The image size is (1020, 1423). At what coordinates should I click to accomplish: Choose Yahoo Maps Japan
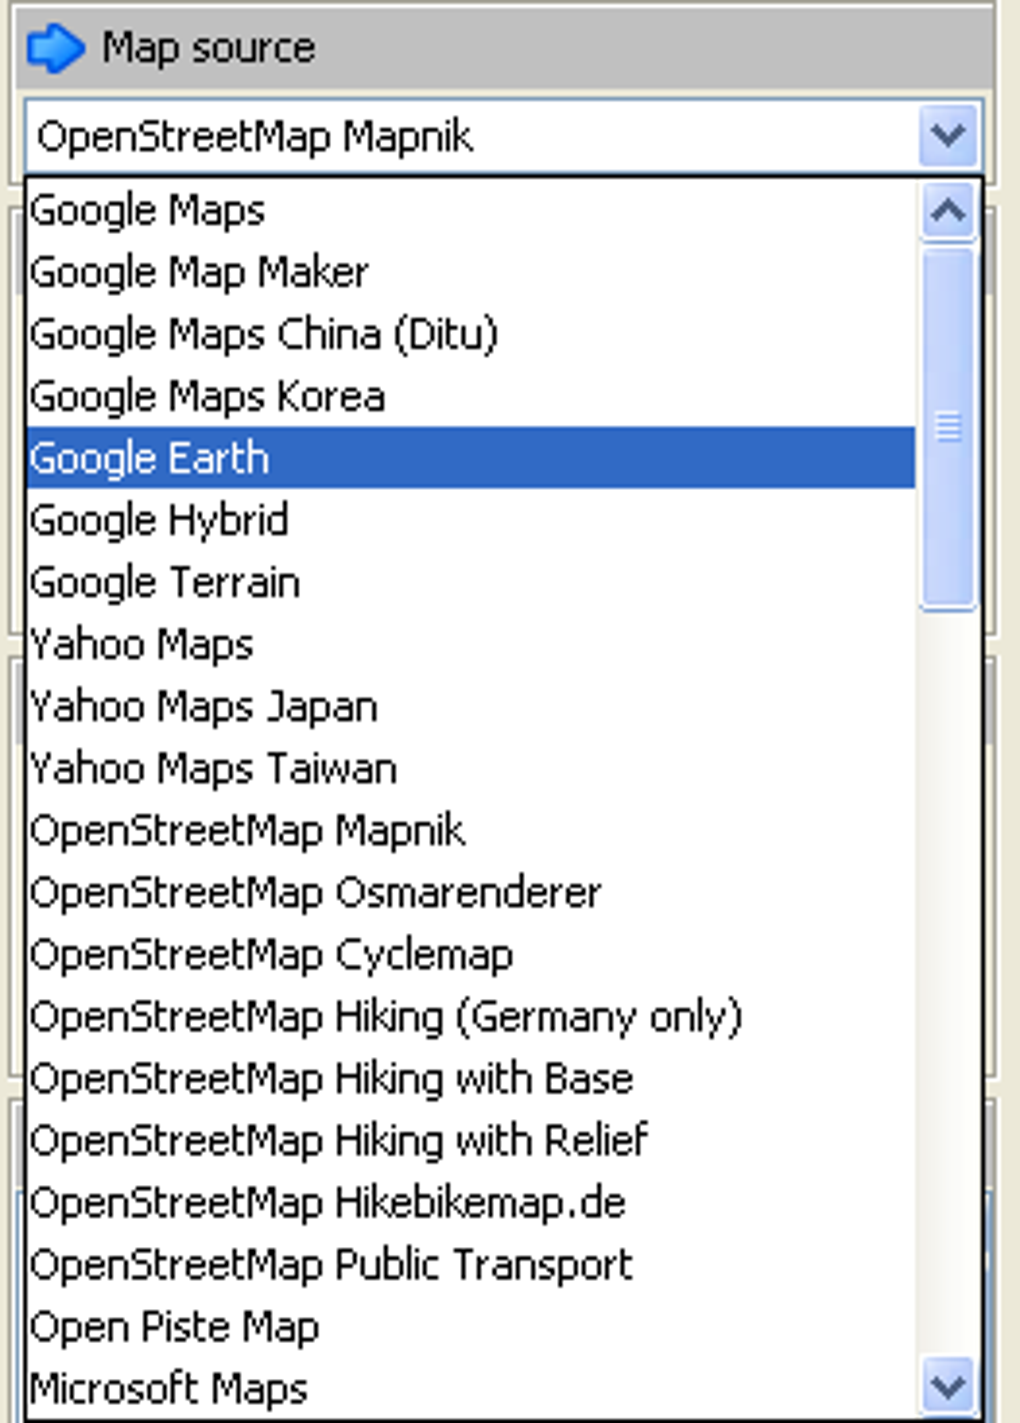(470, 706)
